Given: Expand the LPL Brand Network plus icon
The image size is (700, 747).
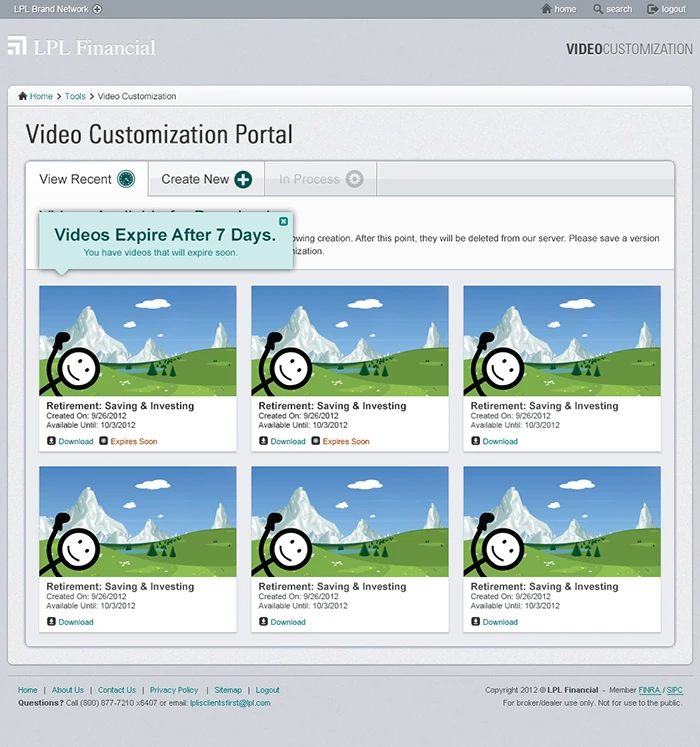Looking at the screenshot, I should (97, 9).
